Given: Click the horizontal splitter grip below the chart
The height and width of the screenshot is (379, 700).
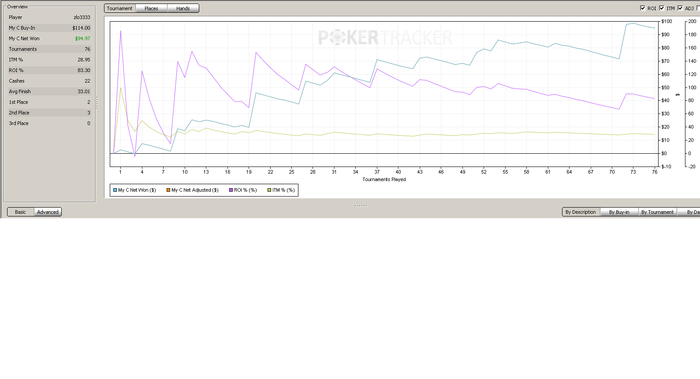Looking at the screenshot, I should tap(361, 206).
